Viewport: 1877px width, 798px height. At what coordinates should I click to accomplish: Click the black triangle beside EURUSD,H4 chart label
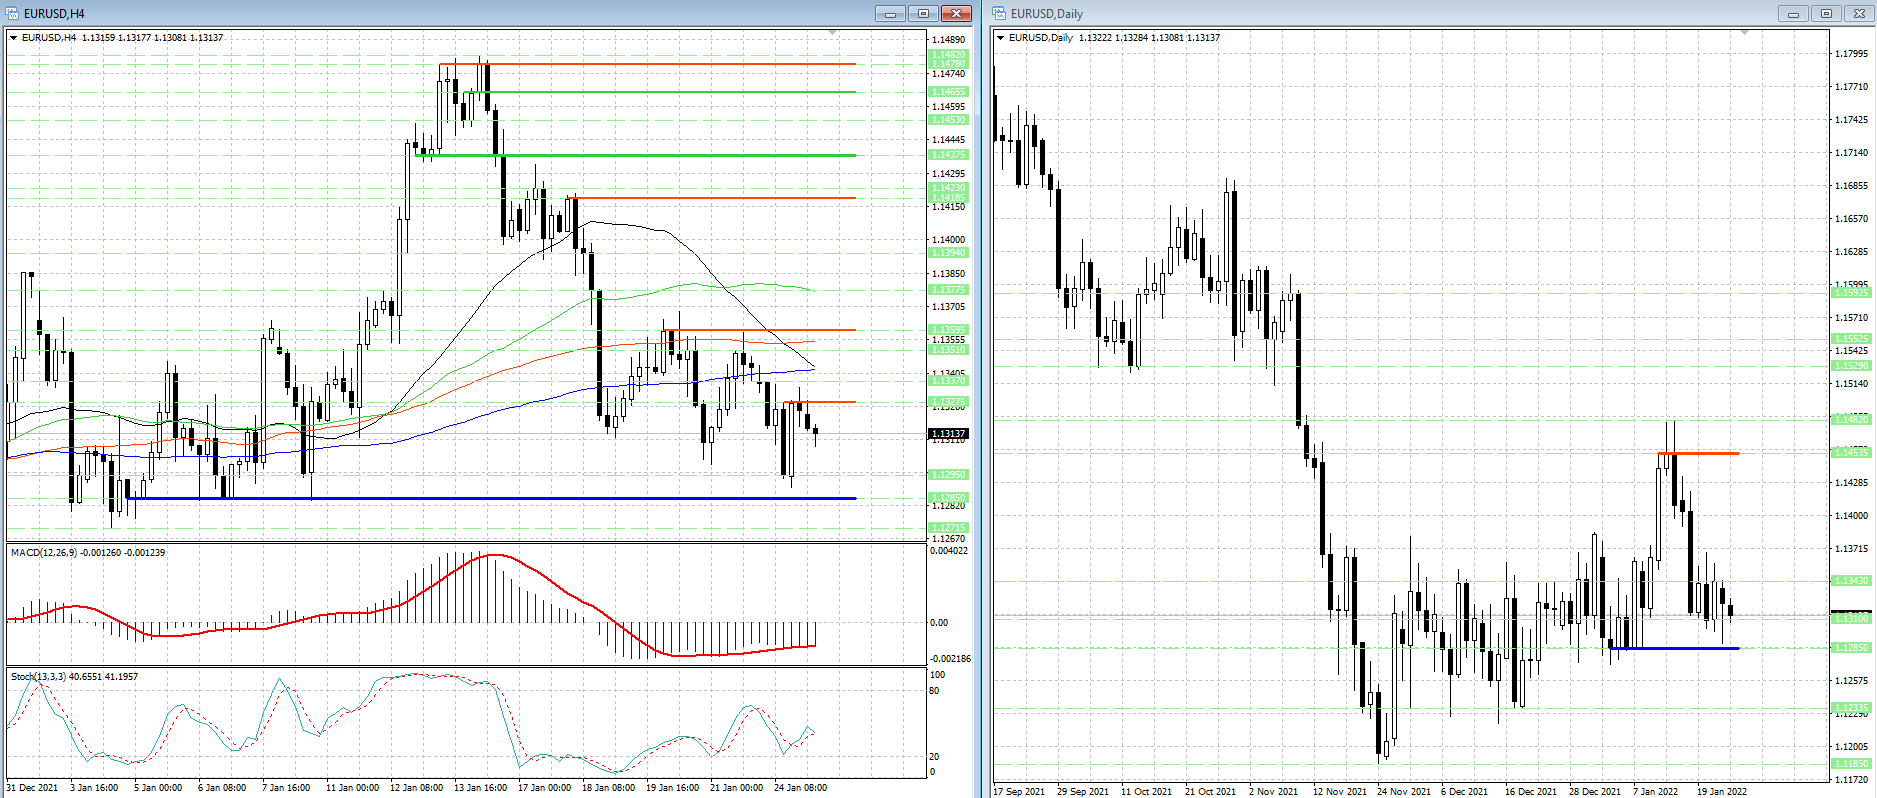(14, 38)
